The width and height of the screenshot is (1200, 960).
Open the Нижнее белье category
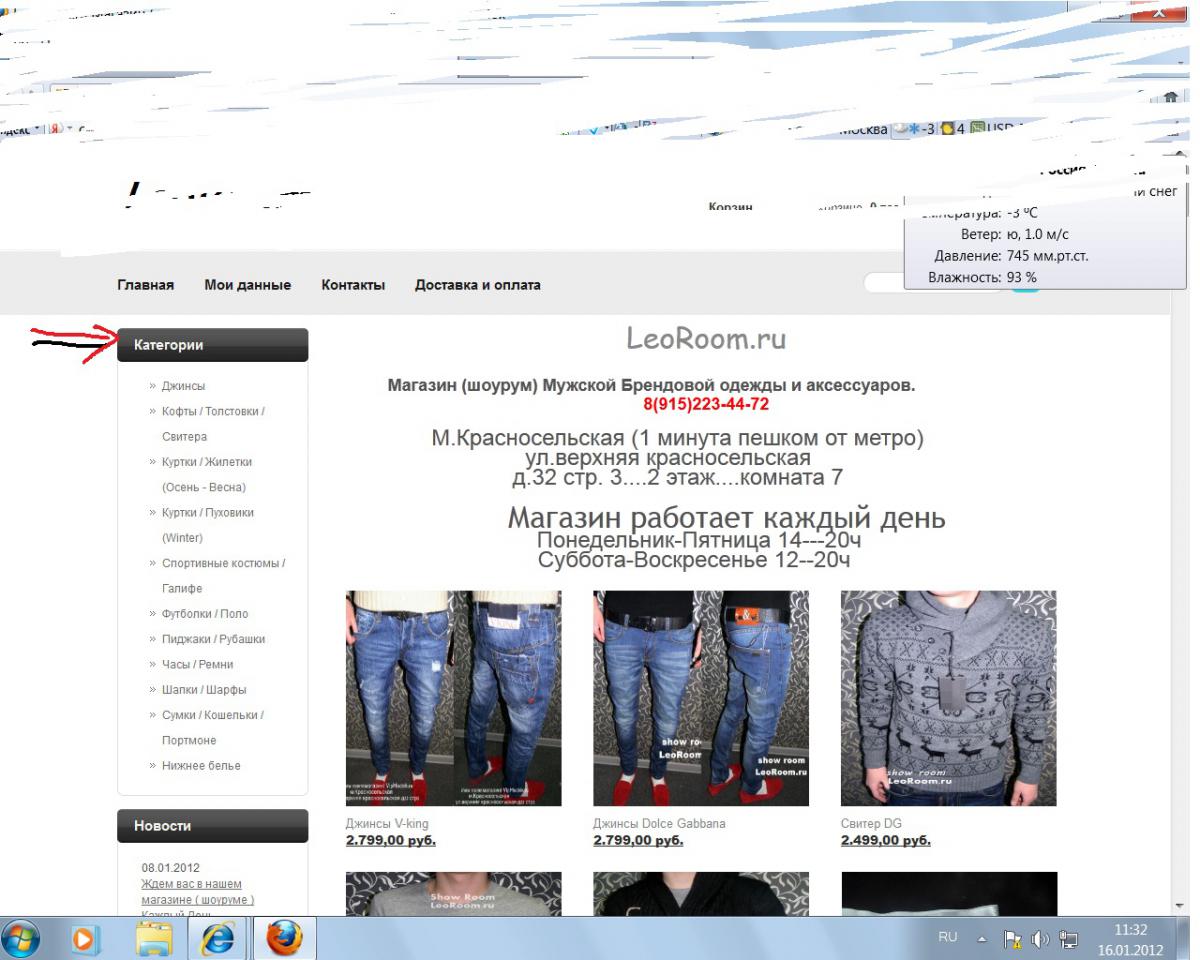[x=201, y=766]
